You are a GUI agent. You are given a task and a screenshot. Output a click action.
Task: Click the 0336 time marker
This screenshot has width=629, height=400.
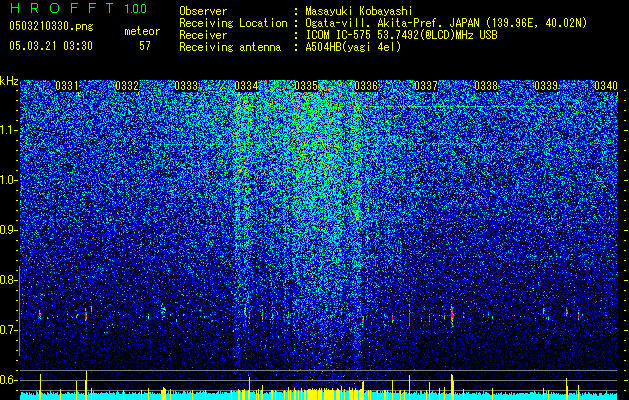tap(366, 86)
